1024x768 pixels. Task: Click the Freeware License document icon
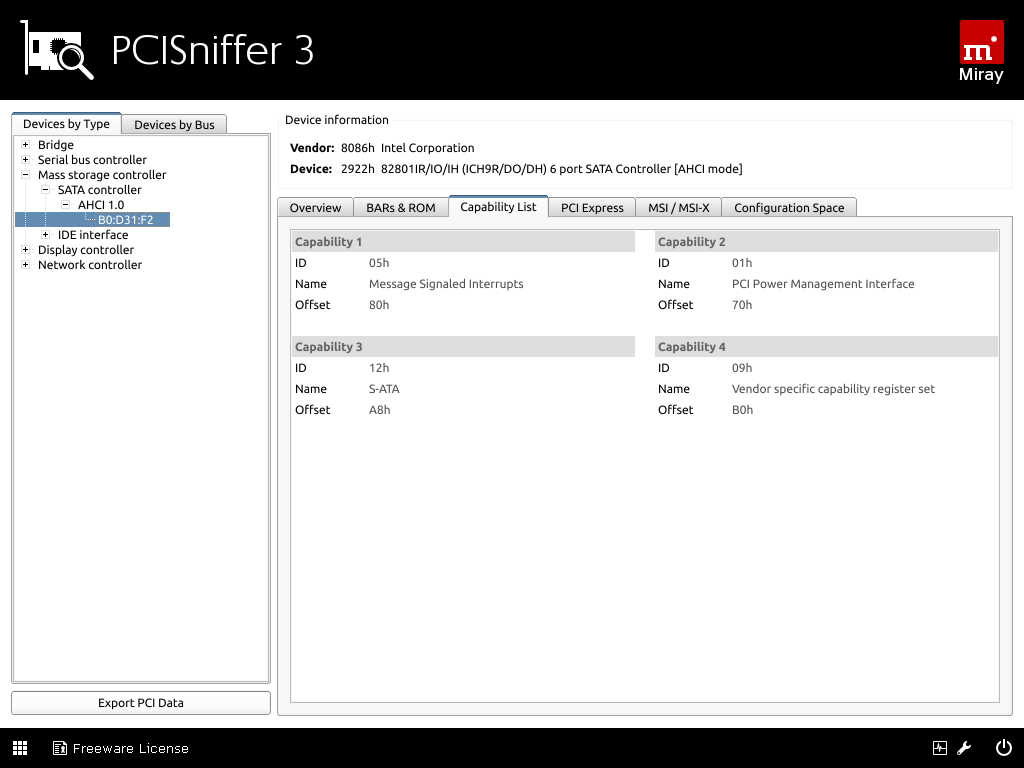(59, 748)
